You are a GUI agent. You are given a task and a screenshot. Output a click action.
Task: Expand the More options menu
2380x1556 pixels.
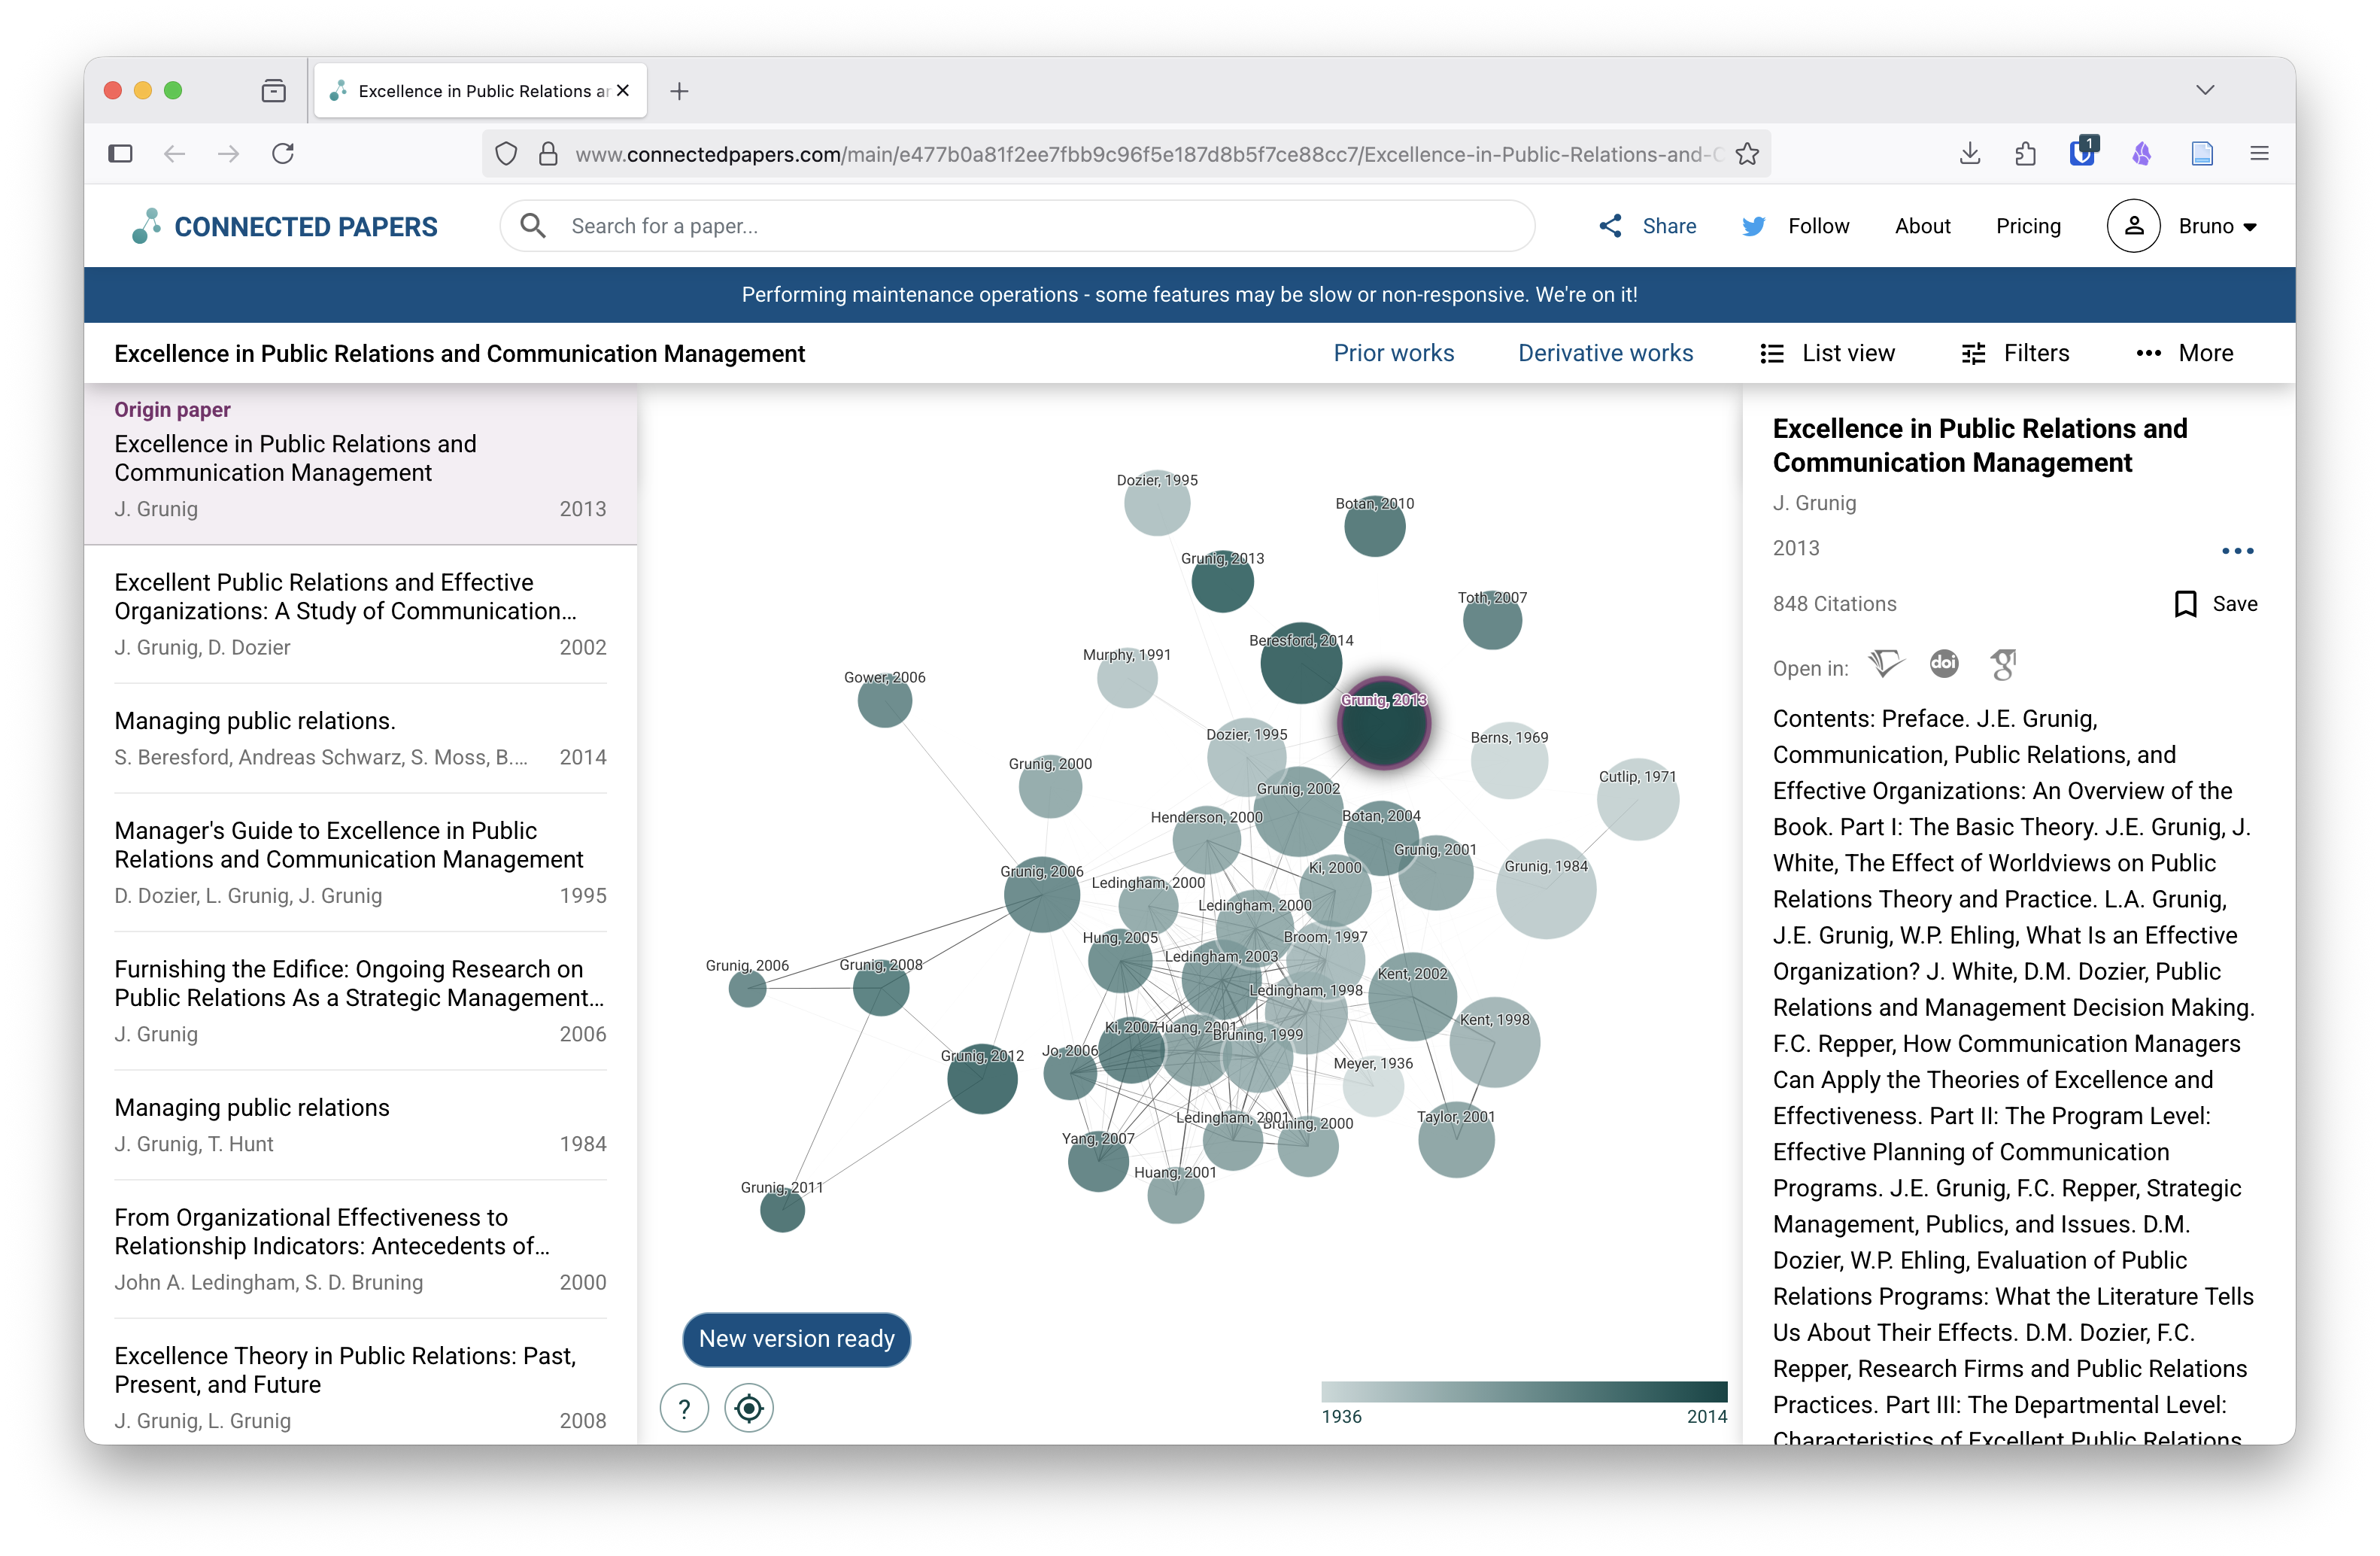[x=2184, y=353]
